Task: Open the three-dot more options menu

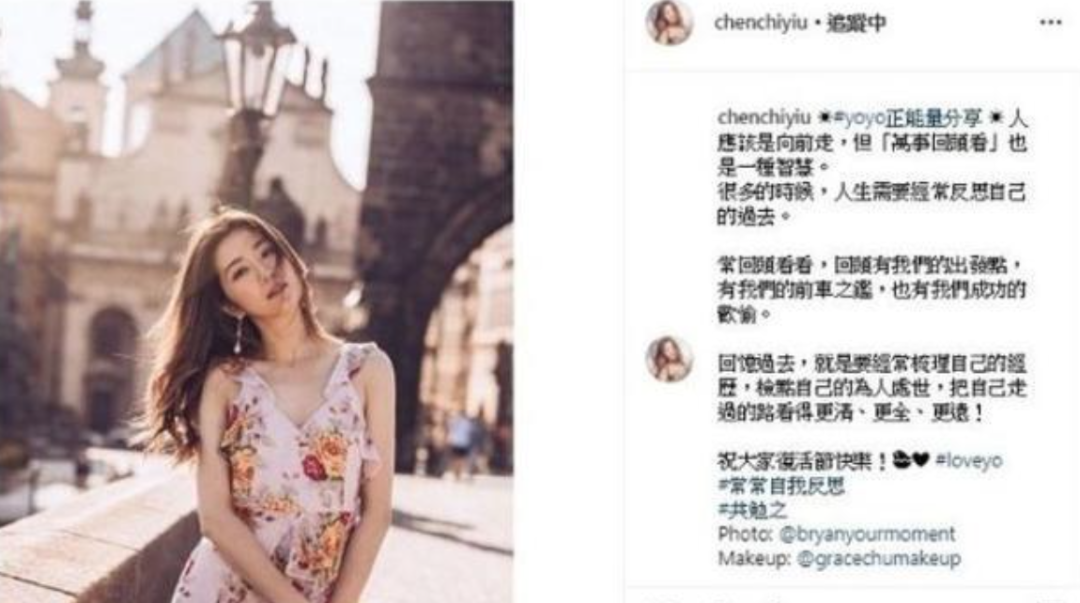Action: tap(1050, 23)
